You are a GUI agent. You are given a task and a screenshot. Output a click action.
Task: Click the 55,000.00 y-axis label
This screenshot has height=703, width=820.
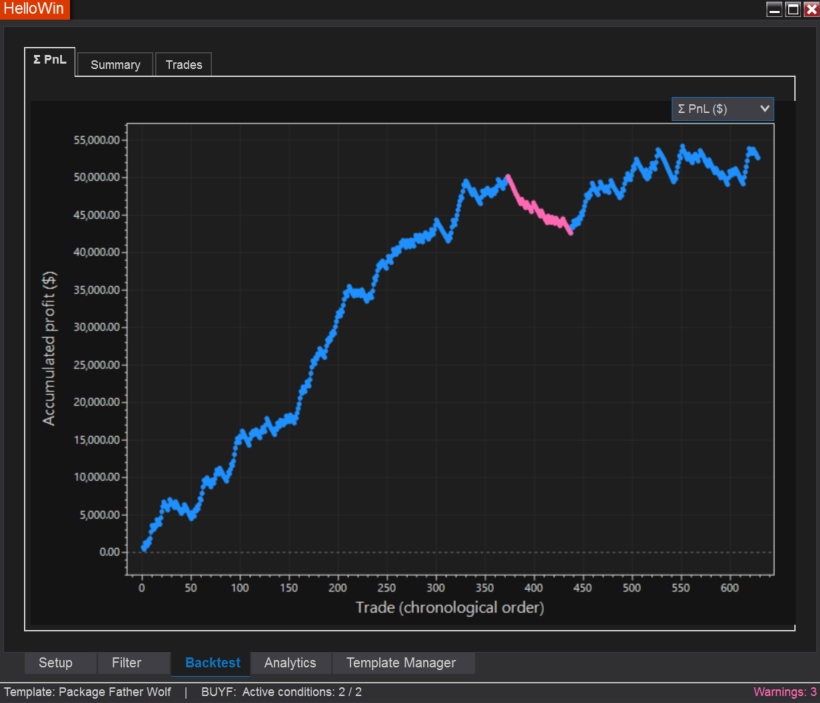click(x=97, y=140)
